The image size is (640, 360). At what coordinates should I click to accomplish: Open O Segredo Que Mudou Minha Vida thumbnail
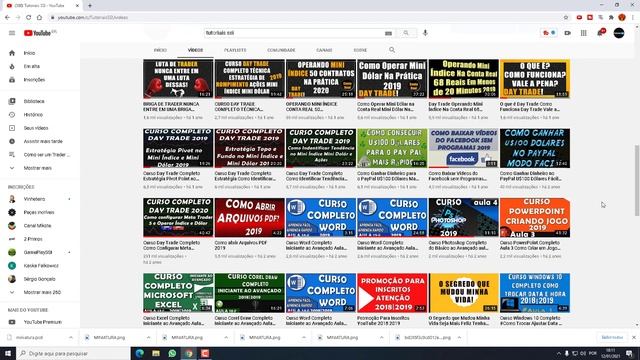point(463,293)
